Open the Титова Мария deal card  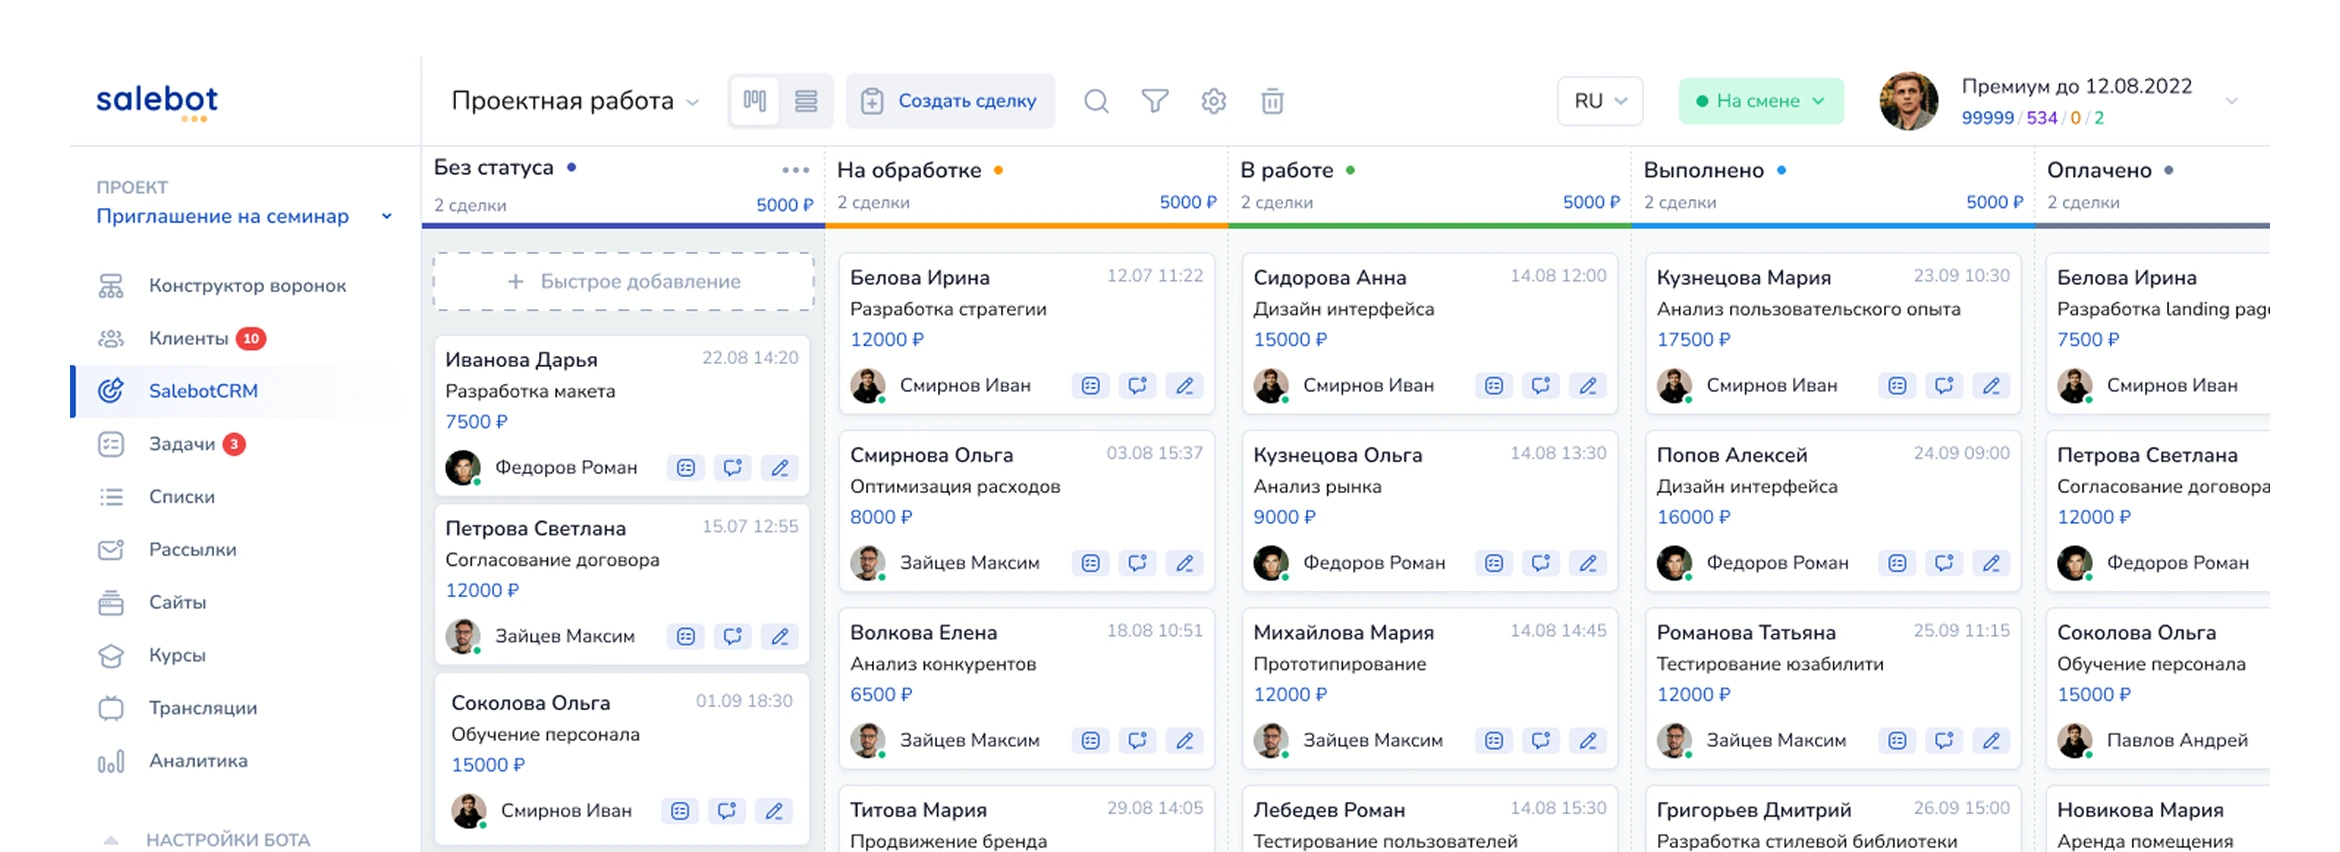point(1027,820)
